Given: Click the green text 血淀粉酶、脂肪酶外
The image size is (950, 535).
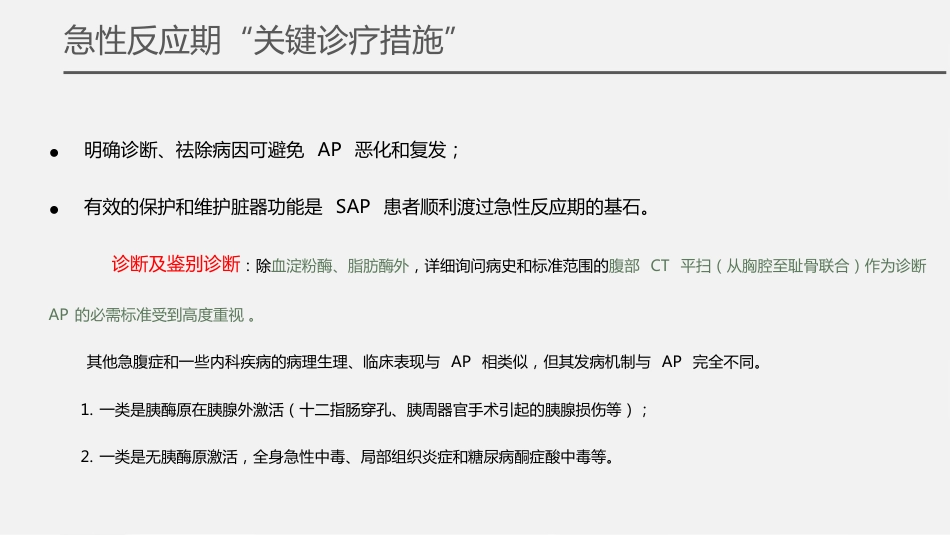Looking at the screenshot, I should tap(340, 266).
